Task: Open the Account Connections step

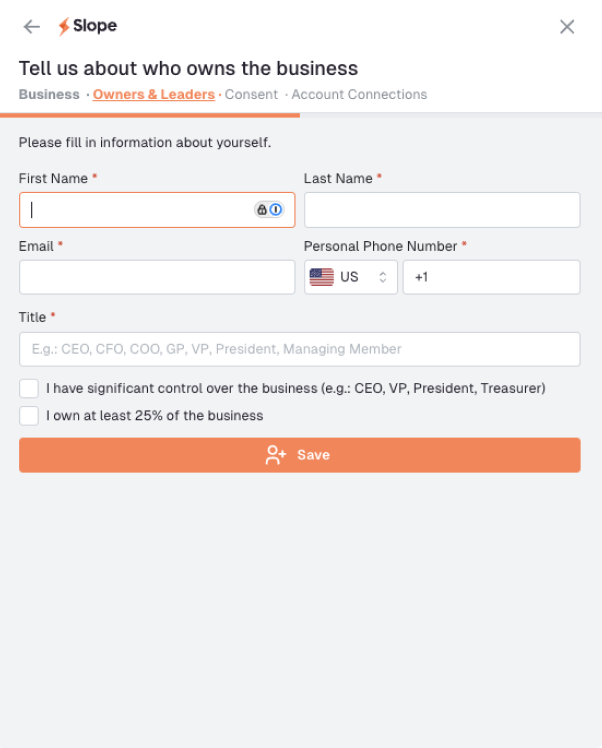Action: [359, 95]
